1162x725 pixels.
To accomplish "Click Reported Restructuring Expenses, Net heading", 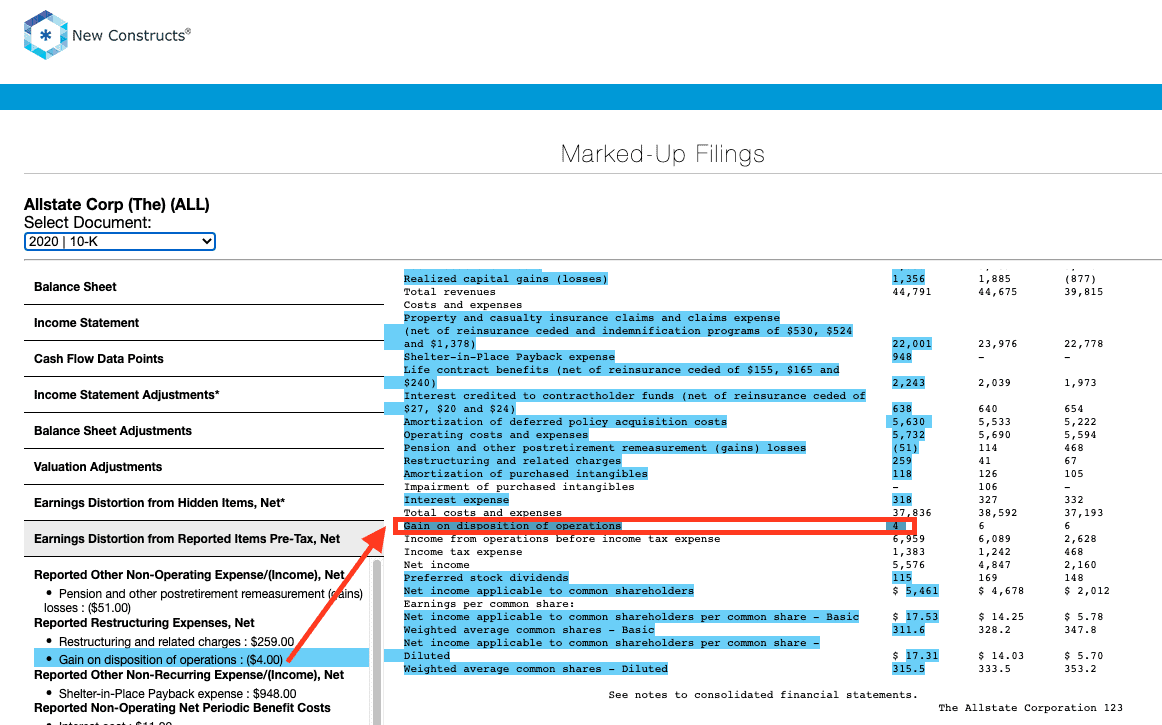I will tap(144, 623).
